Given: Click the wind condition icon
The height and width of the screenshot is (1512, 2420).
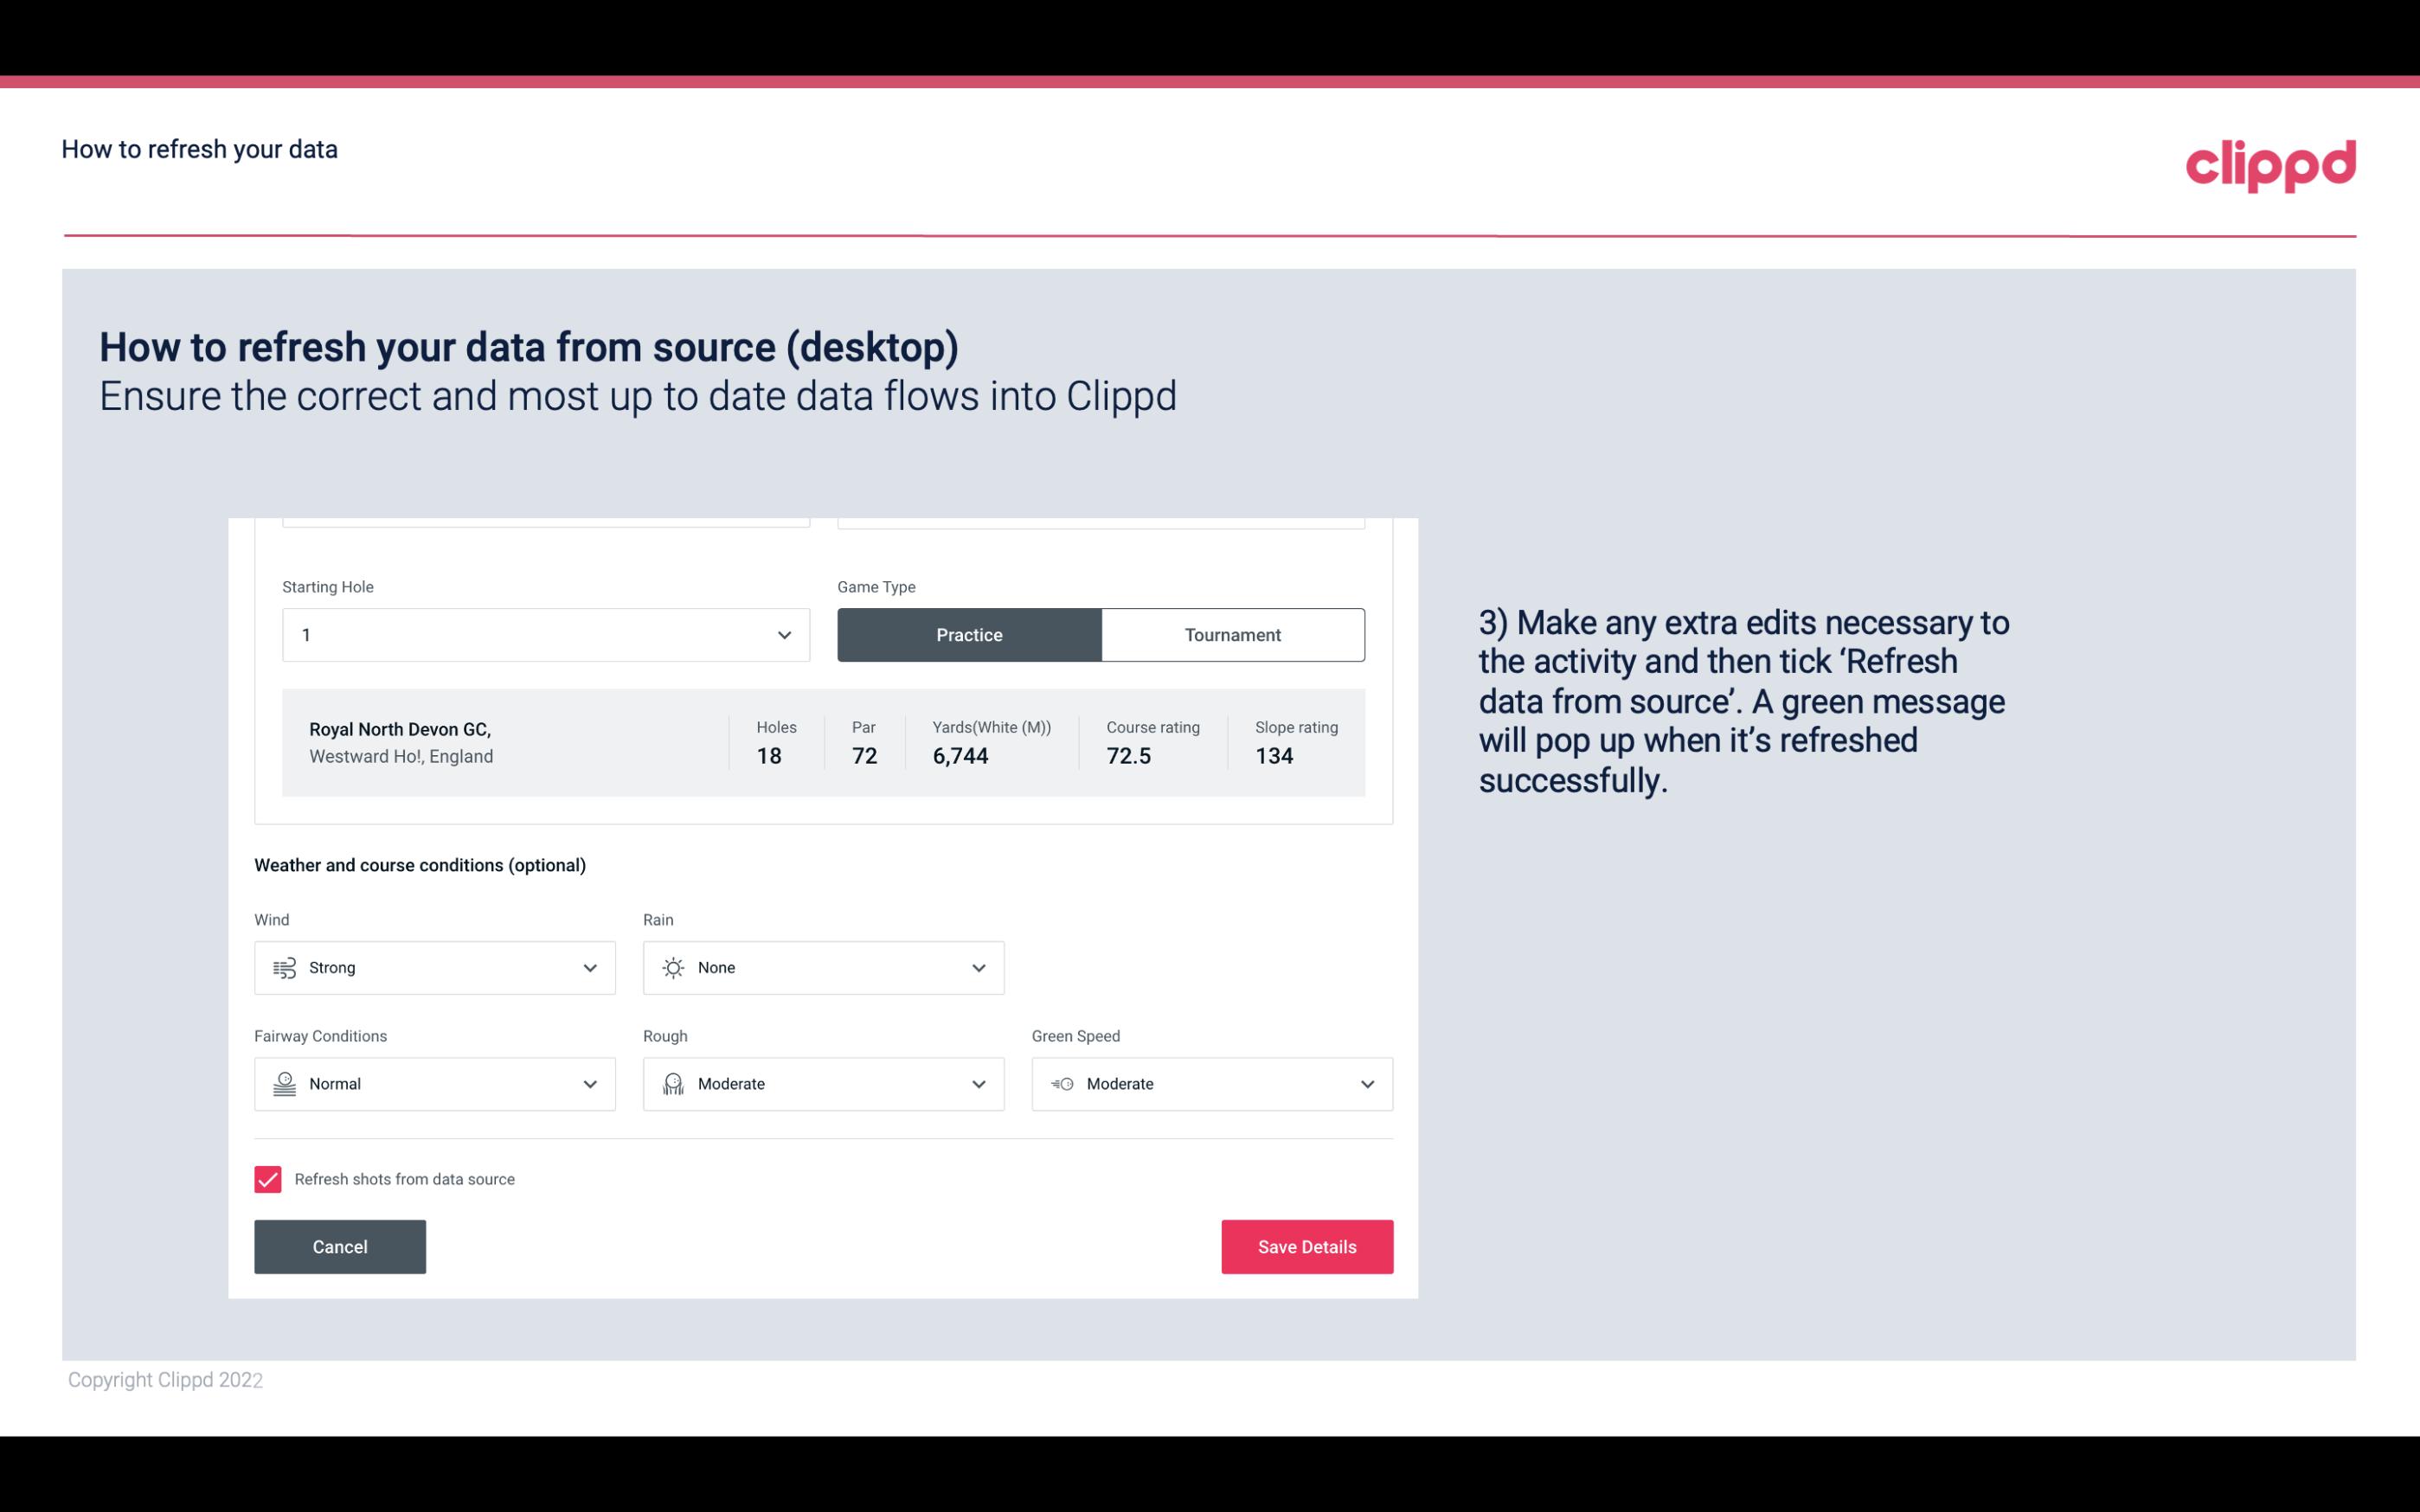Looking at the screenshot, I should (284, 967).
